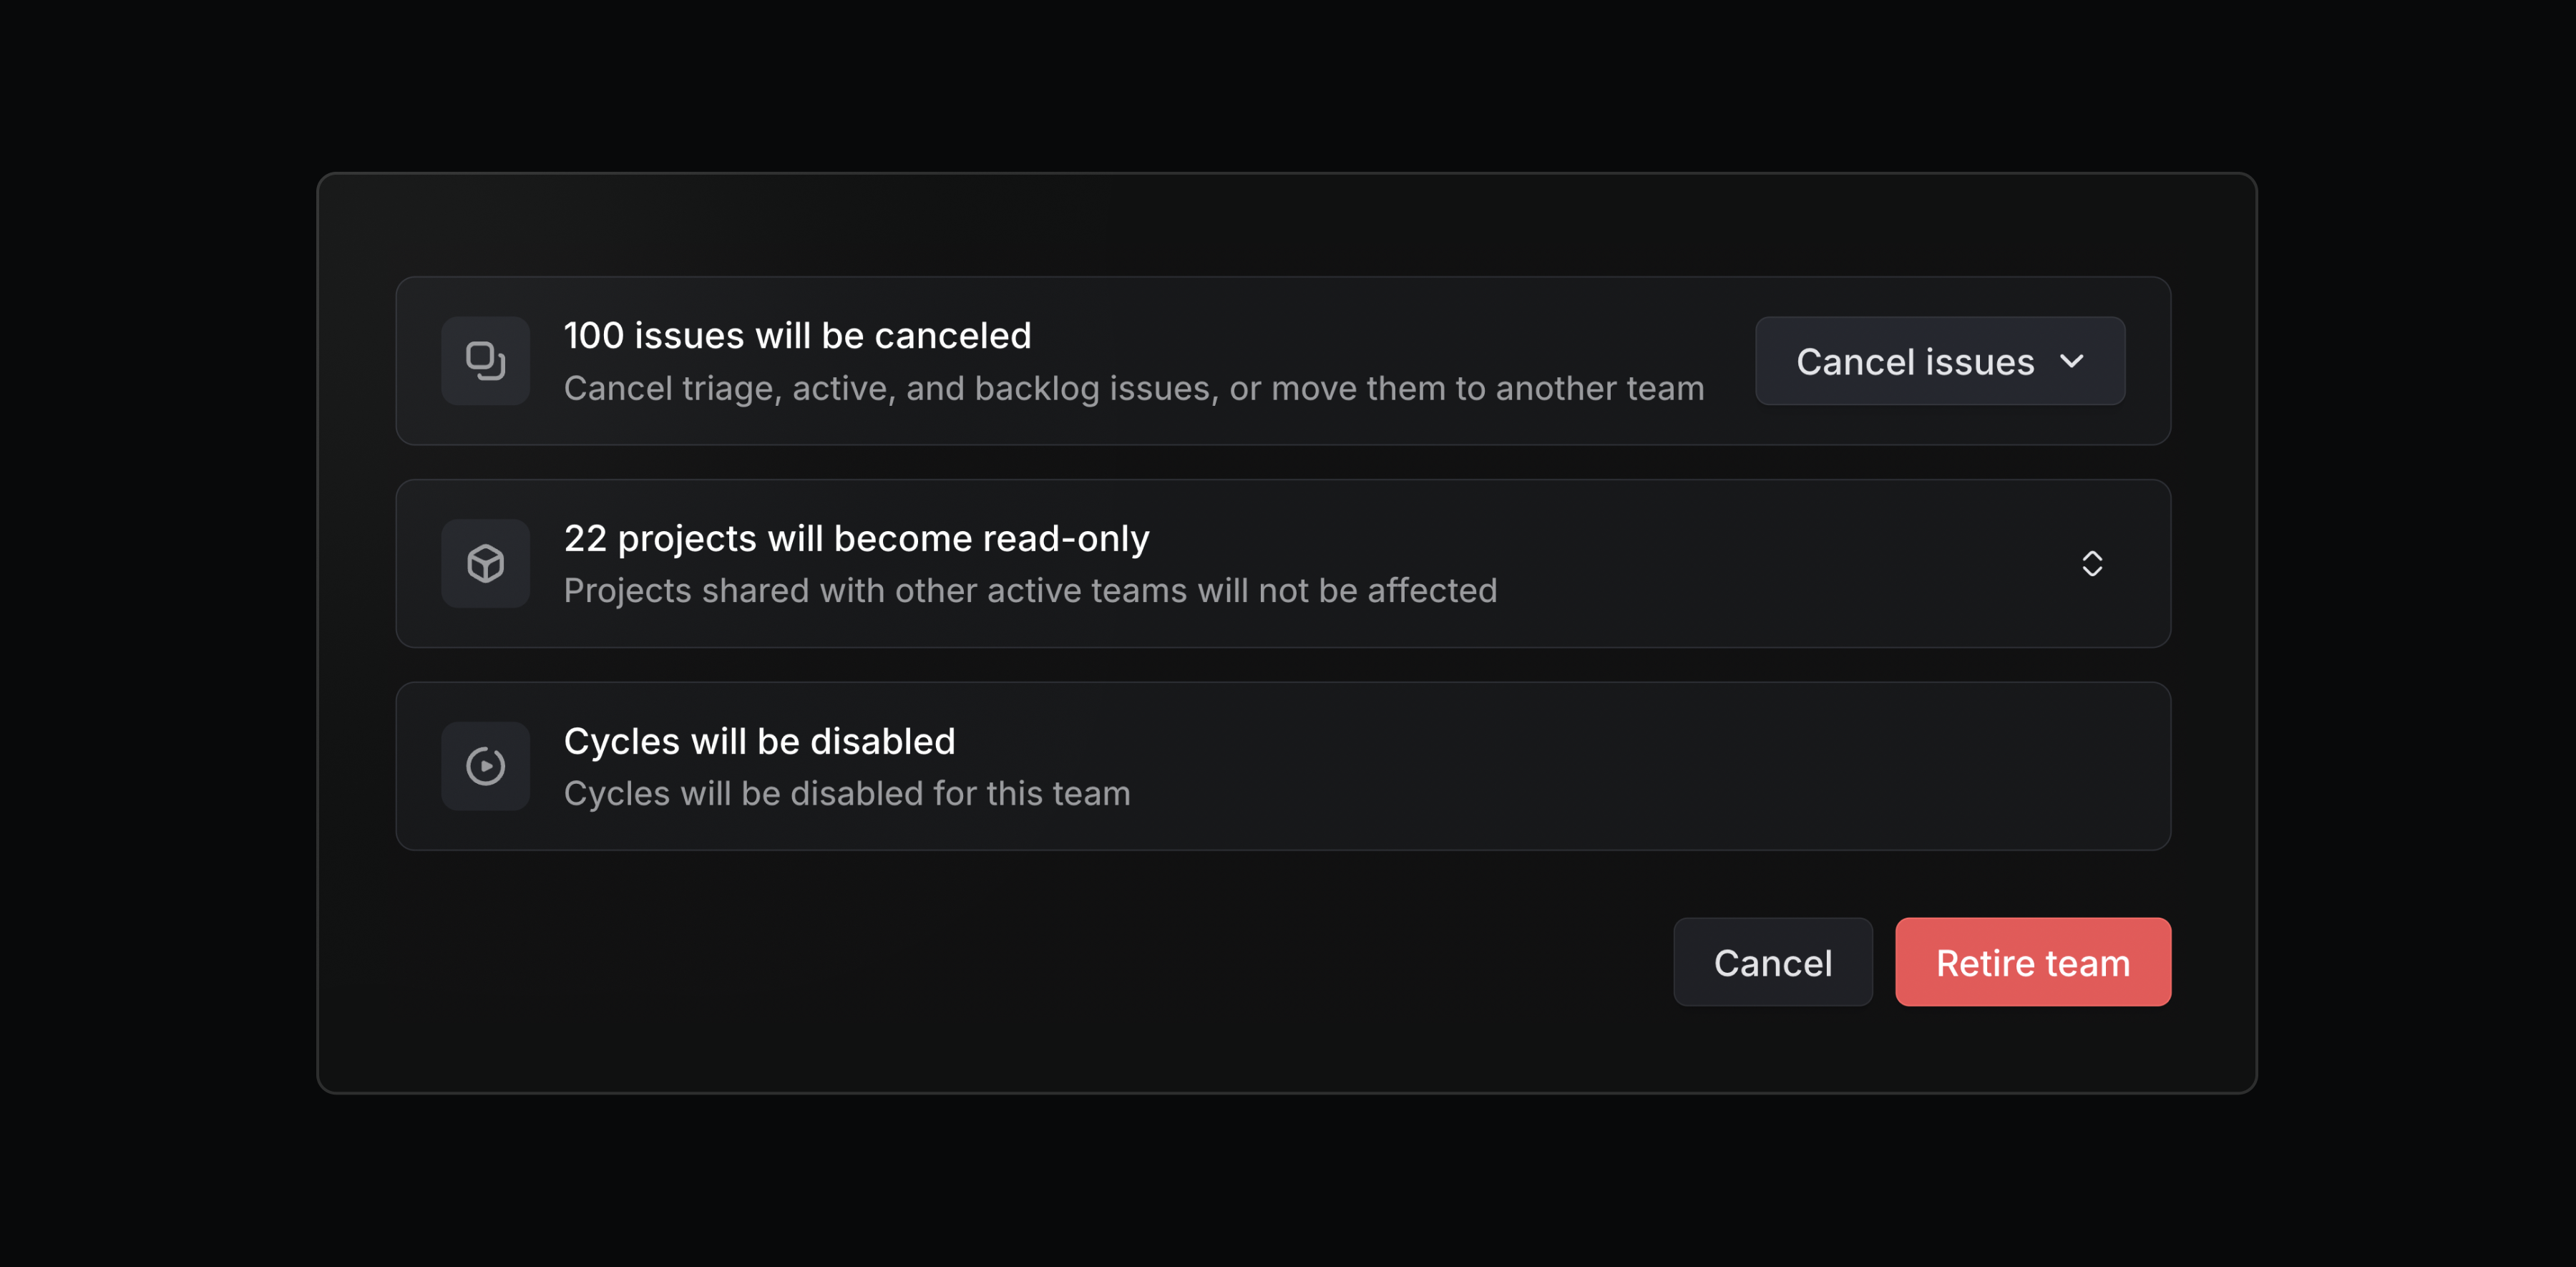Click the circular play icon for cycles
The image size is (2576, 1267).
click(485, 765)
